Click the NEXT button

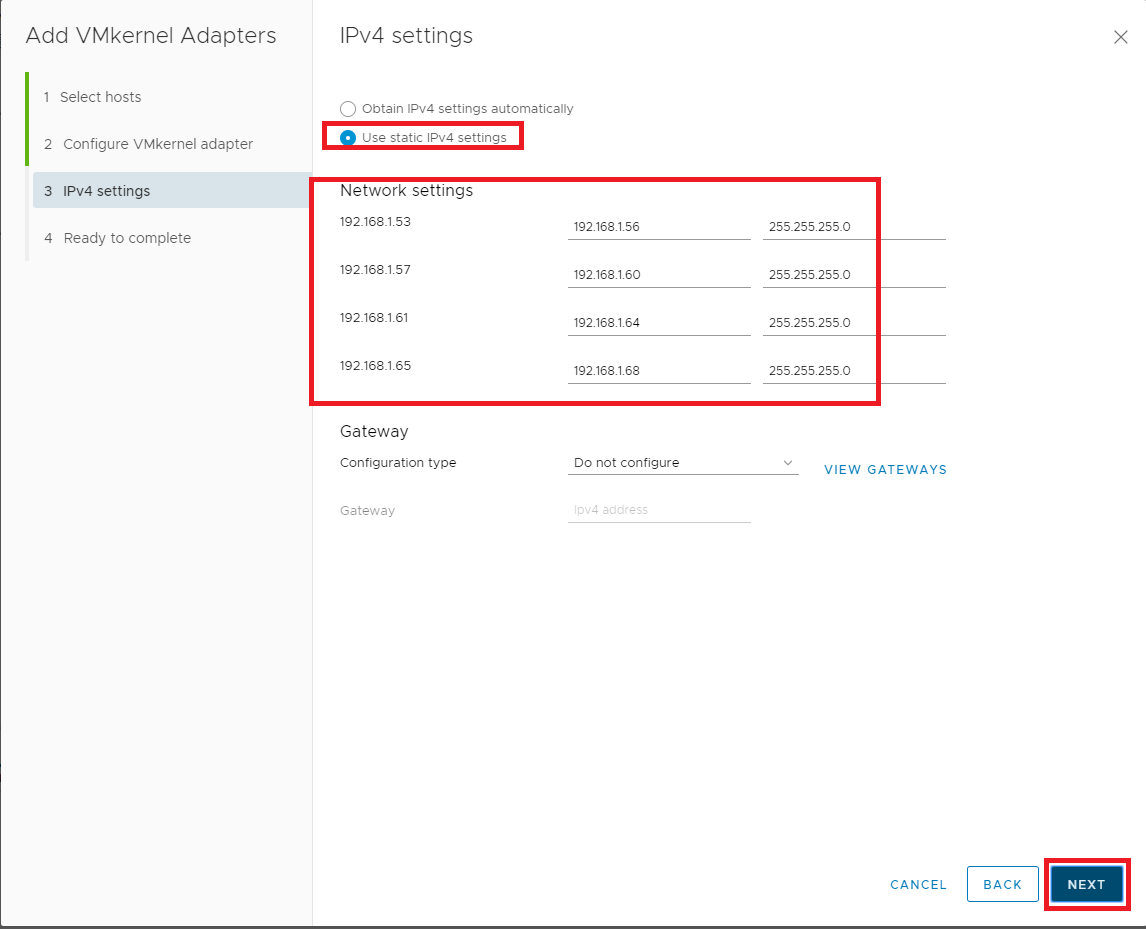click(x=1086, y=884)
